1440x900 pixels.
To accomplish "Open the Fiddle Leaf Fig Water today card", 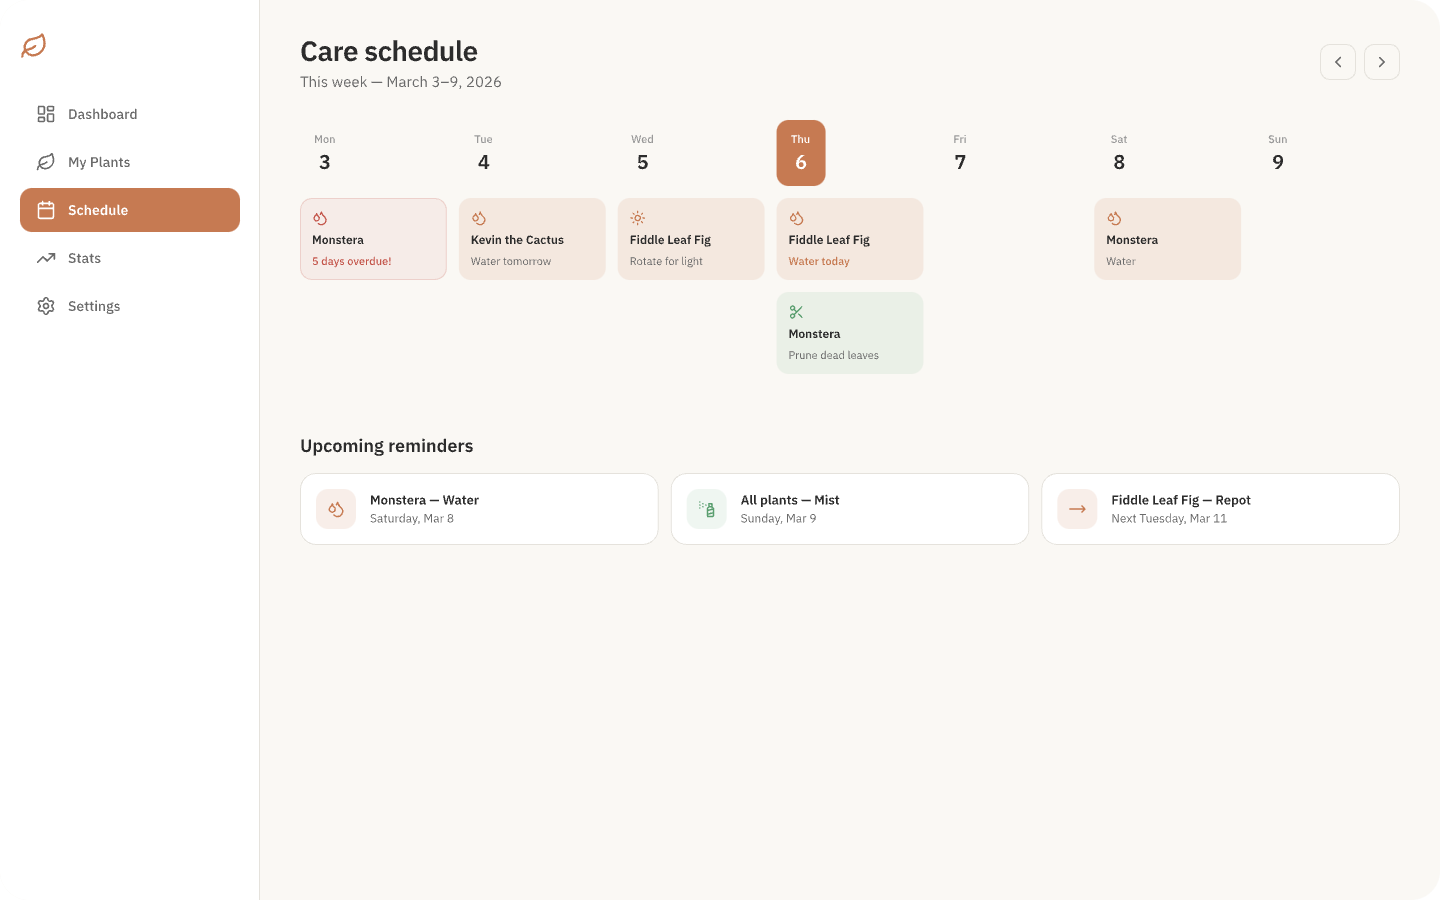I will 850,239.
